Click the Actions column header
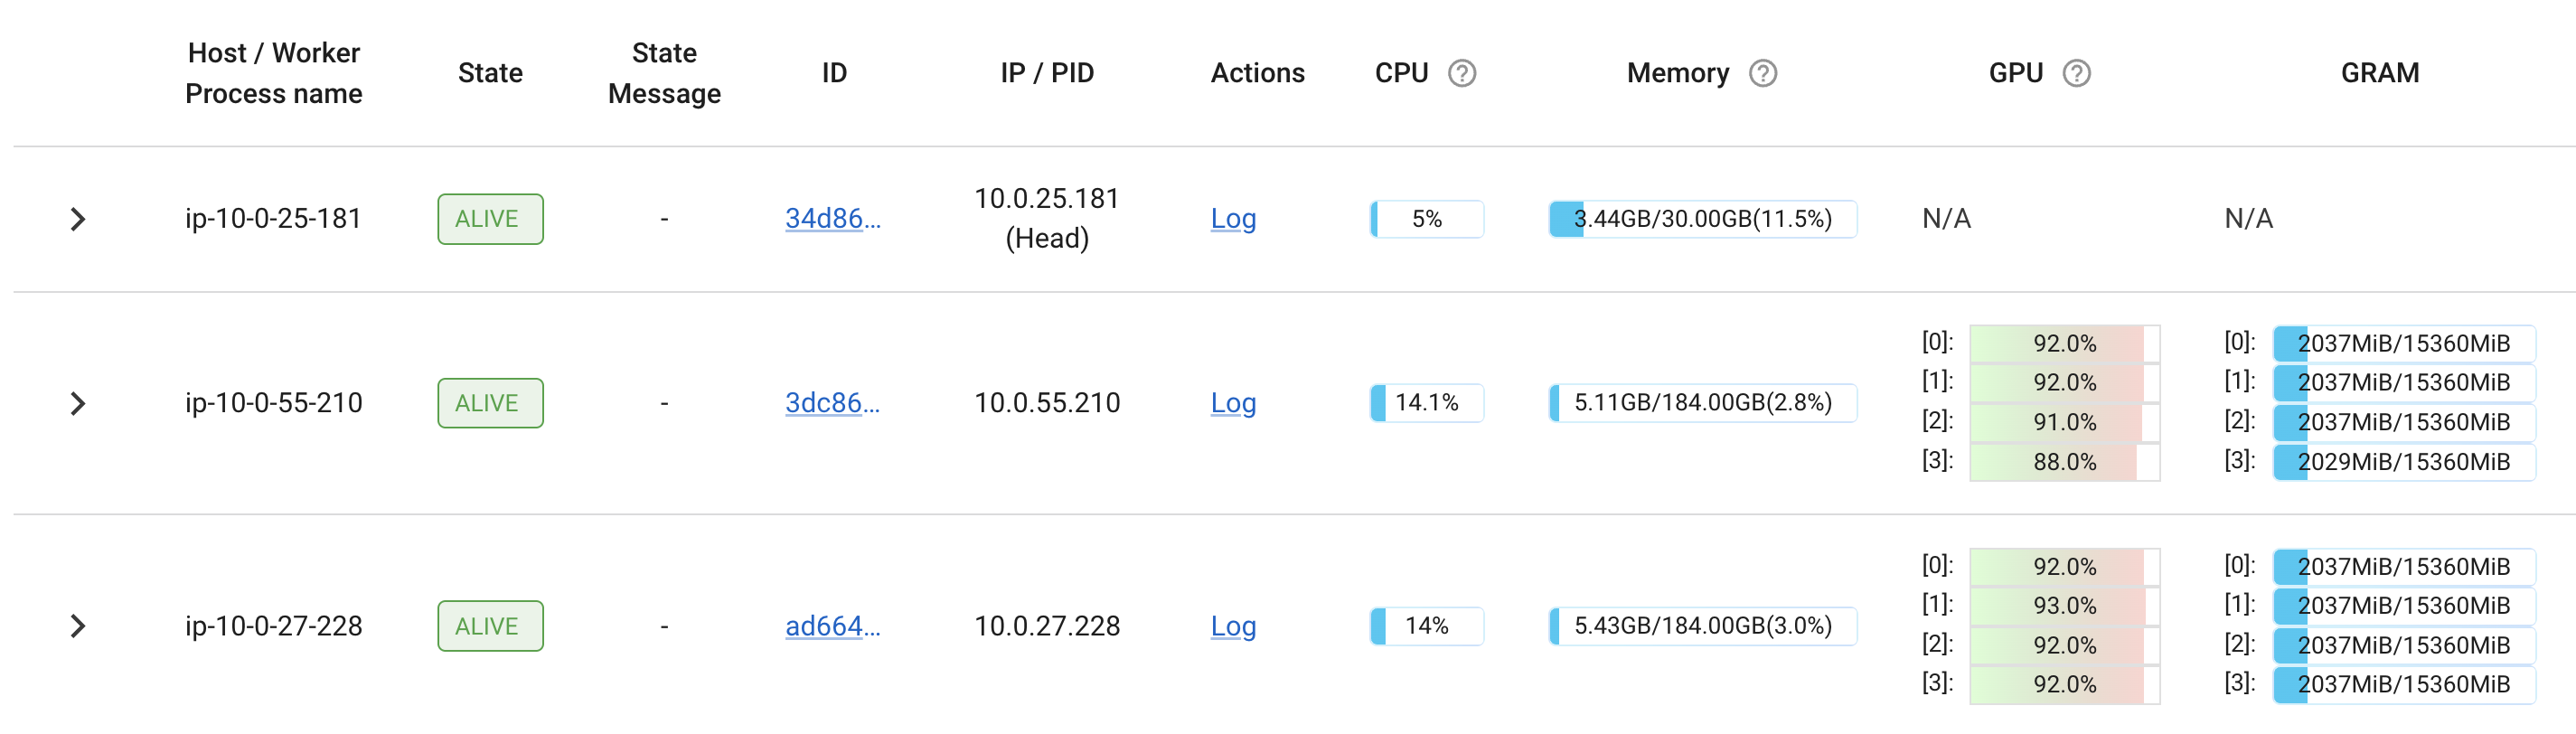 coord(1257,73)
